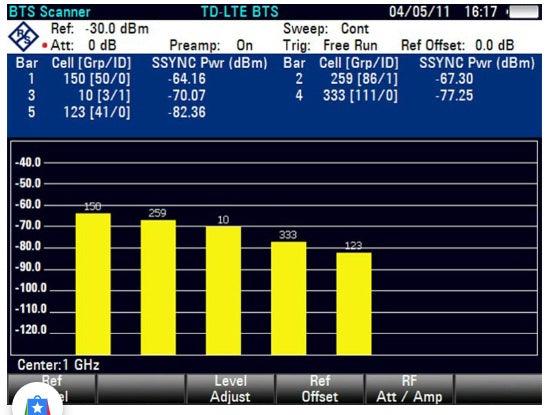Open the RF Att / Amp softkey menu
Image resolution: width=548 pixels, height=415 pixels.
[x=409, y=389]
